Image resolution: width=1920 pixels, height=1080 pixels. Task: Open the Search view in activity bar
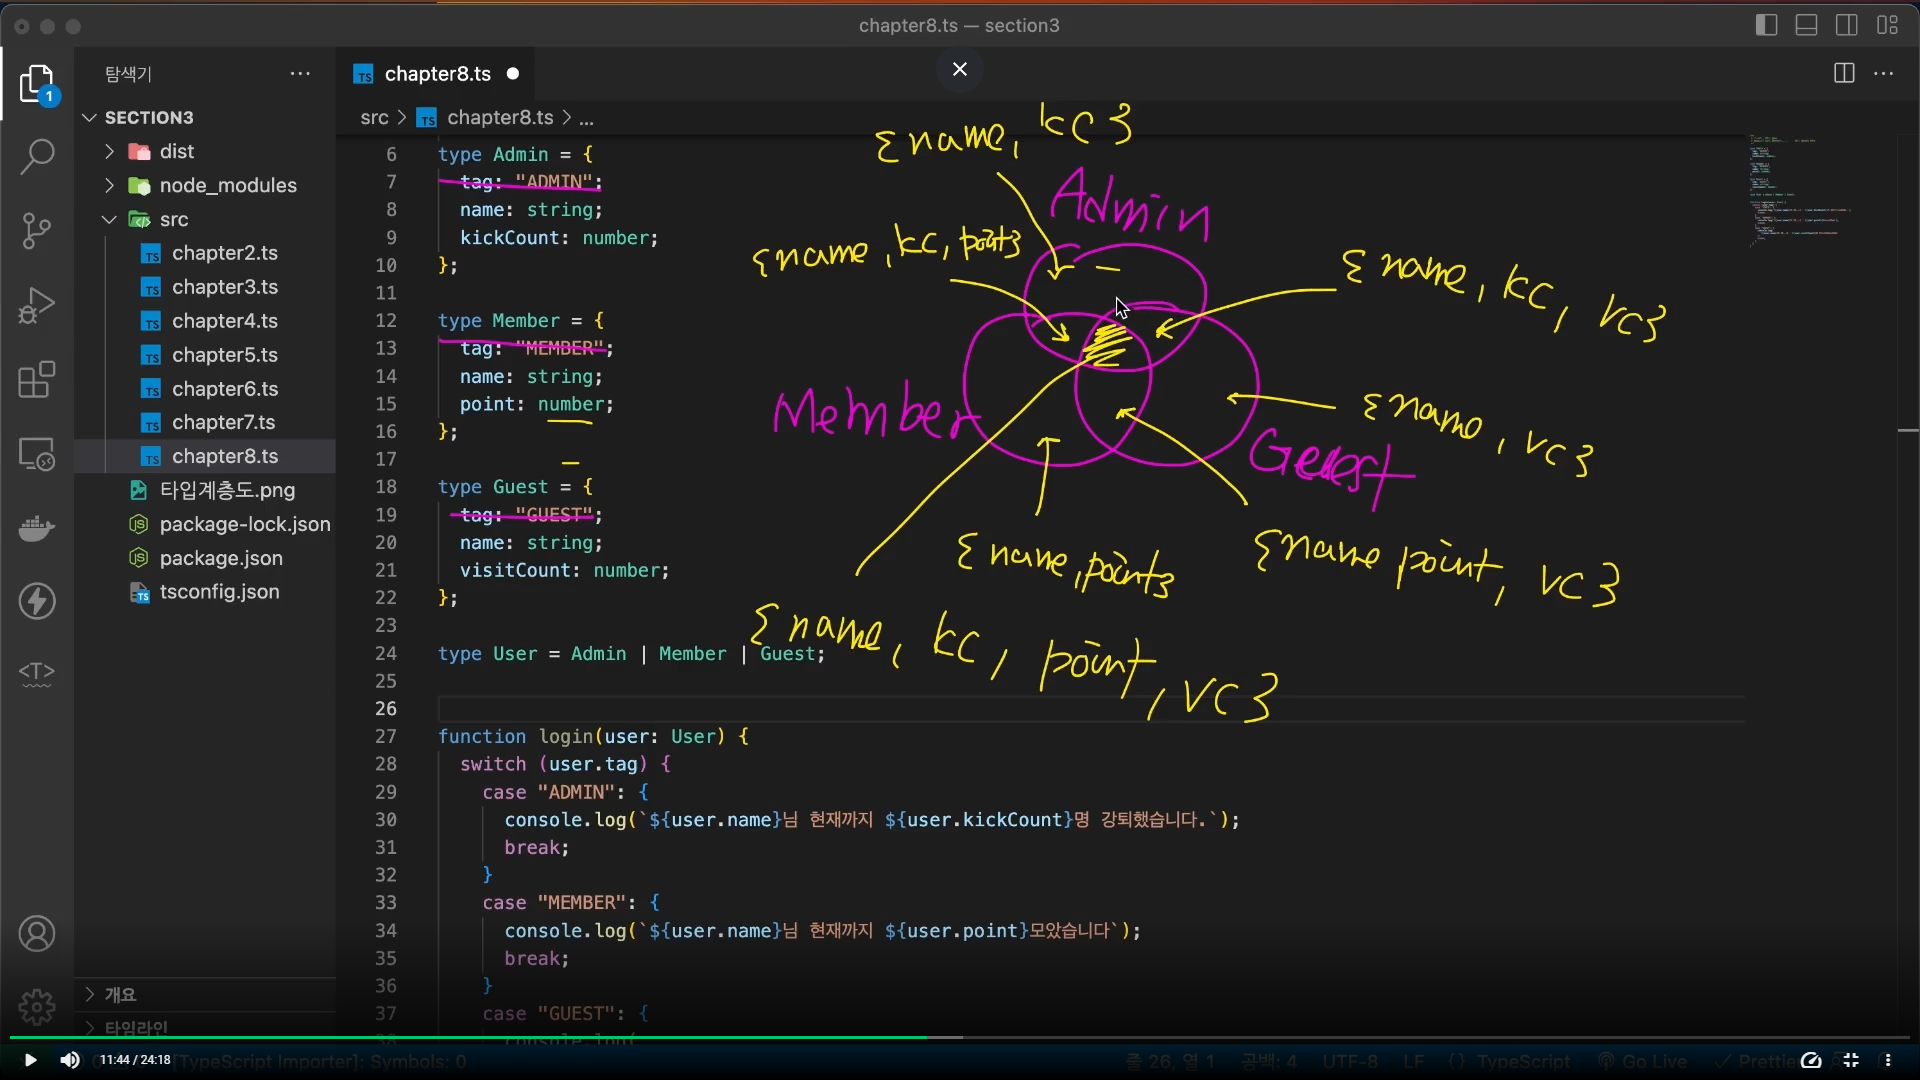pos(37,156)
